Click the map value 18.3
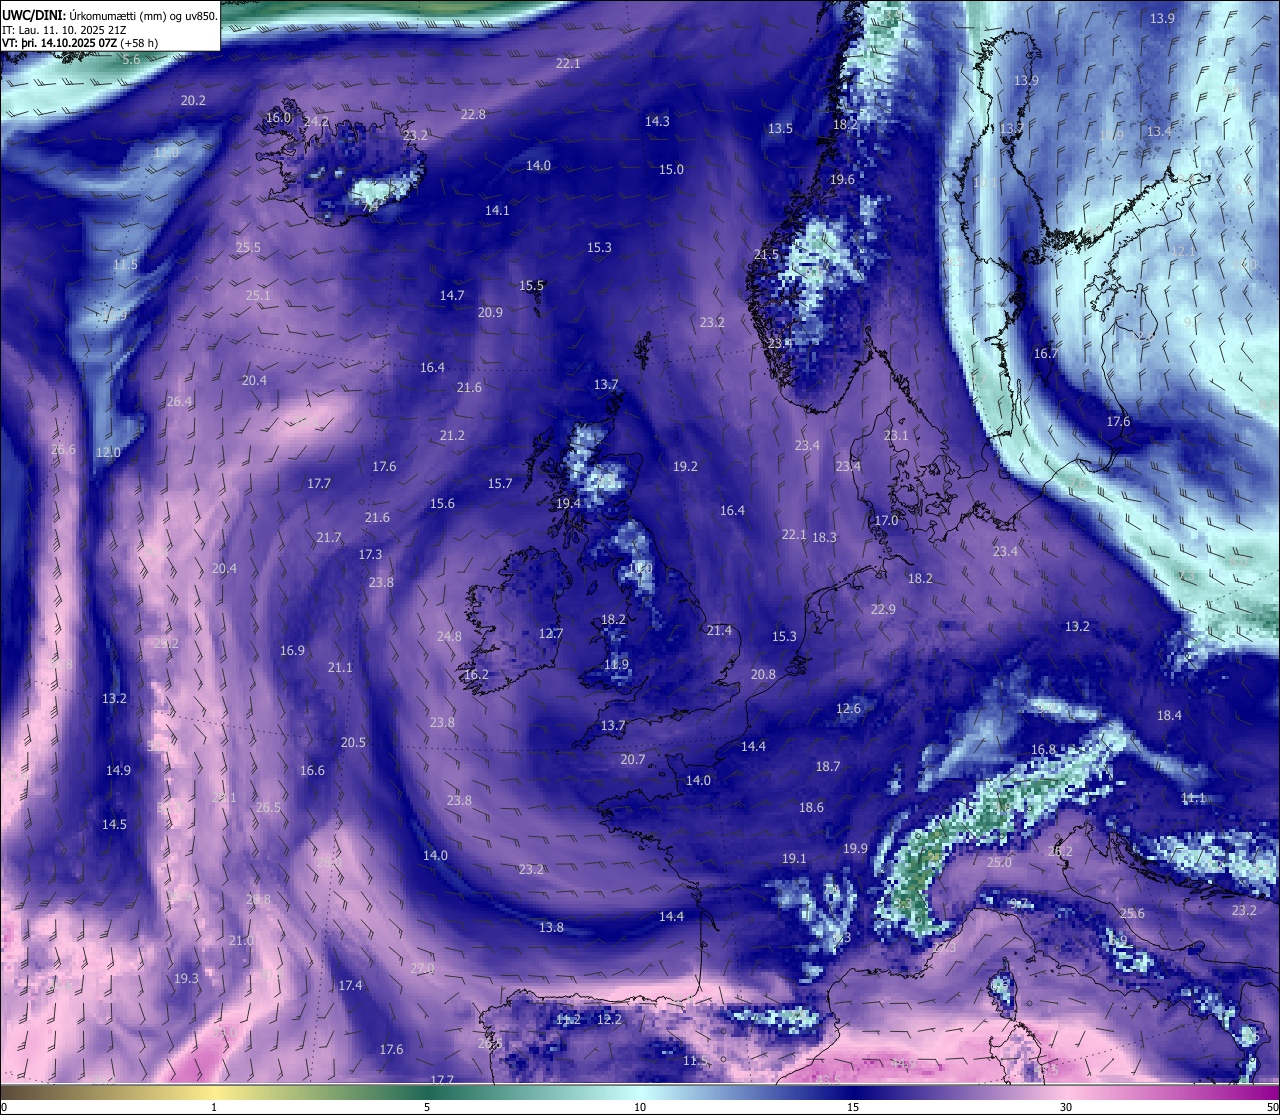 click(824, 538)
